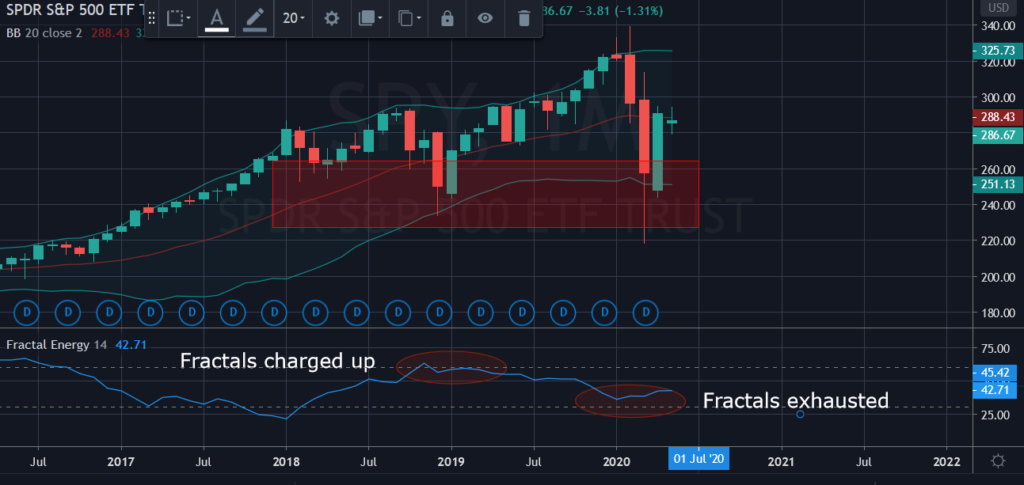Viewport: 1024px width, 485px height.
Task: Click the 2020 label on time axis
Action: tap(616, 462)
